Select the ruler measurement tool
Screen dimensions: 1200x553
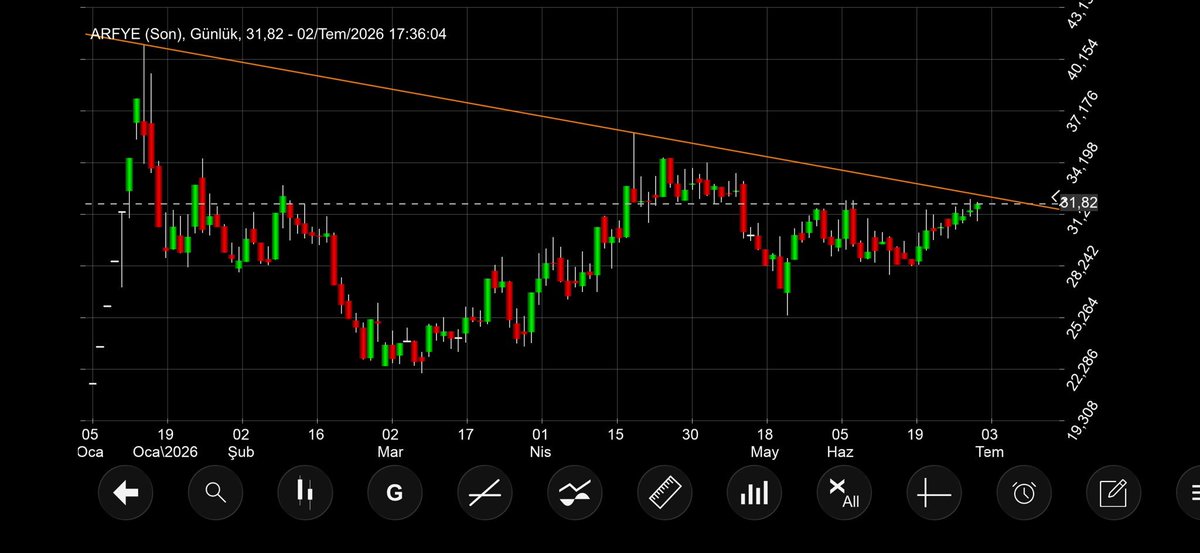tap(665, 492)
